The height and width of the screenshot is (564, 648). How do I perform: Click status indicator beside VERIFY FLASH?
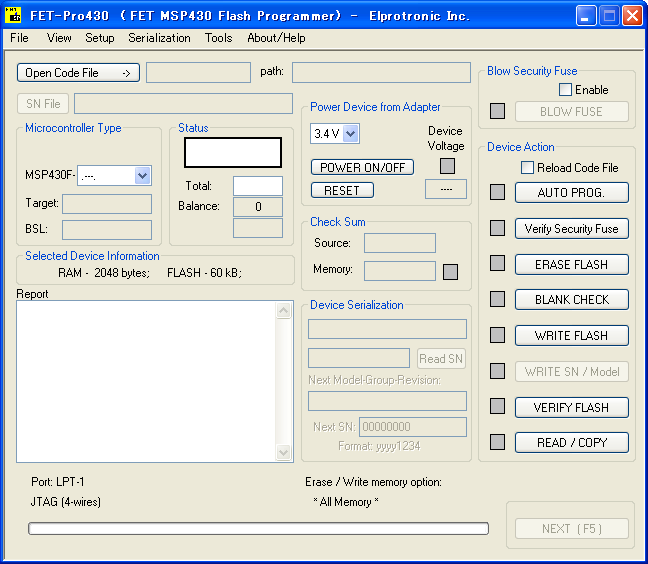[x=497, y=406]
